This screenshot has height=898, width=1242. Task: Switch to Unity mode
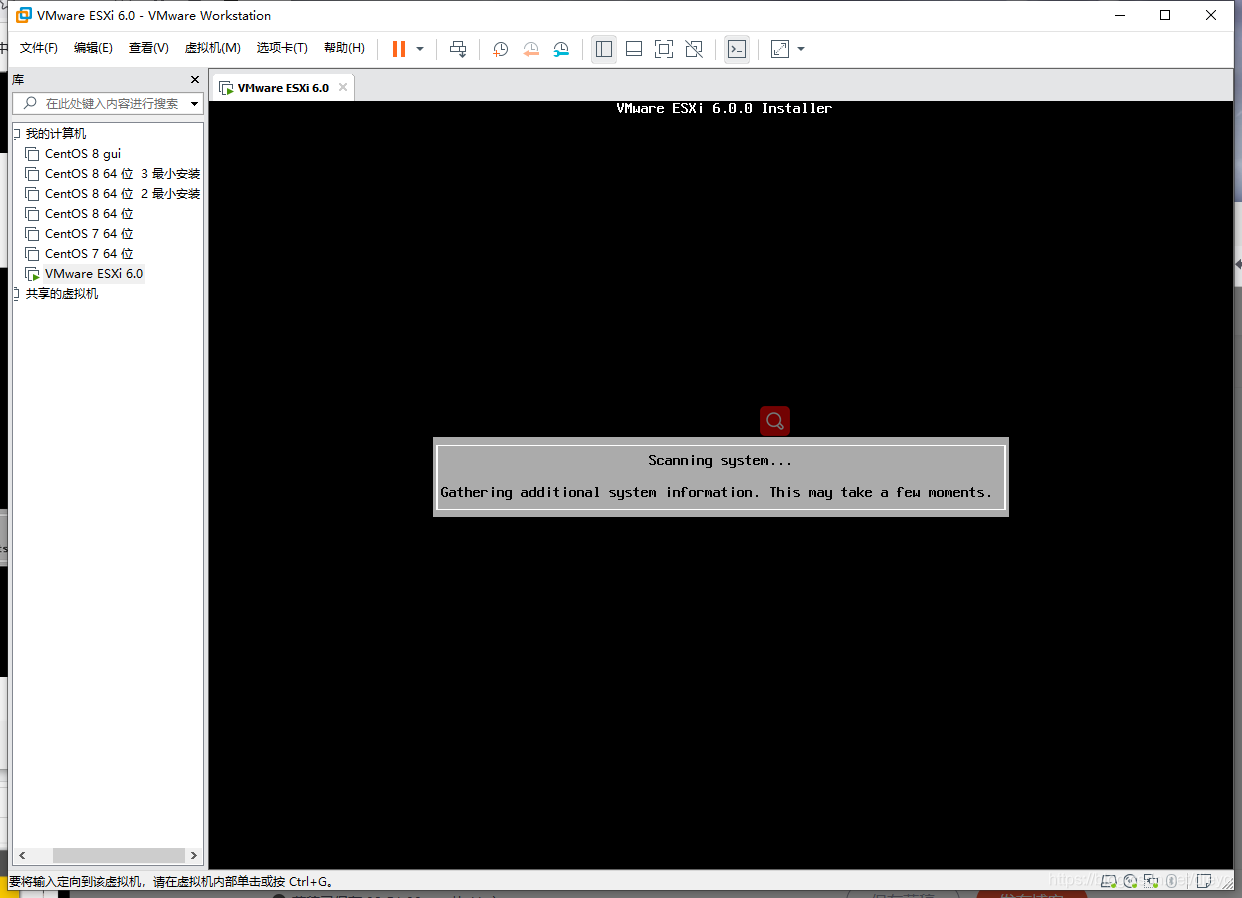click(694, 49)
